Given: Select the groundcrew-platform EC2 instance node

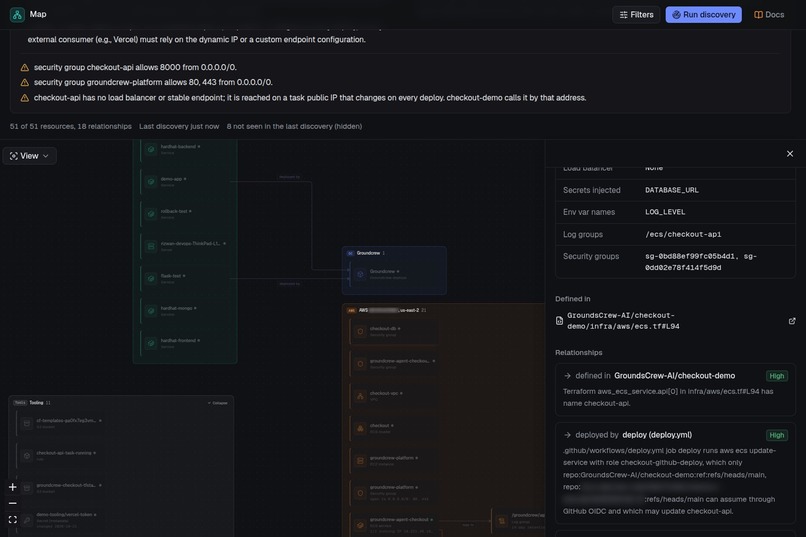Looking at the screenshot, I should (395, 461).
